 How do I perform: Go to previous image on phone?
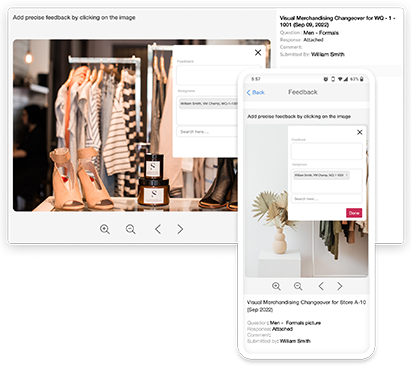click(x=321, y=286)
